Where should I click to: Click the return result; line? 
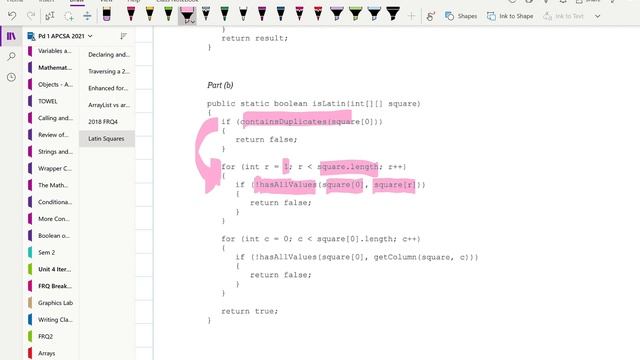point(254,38)
